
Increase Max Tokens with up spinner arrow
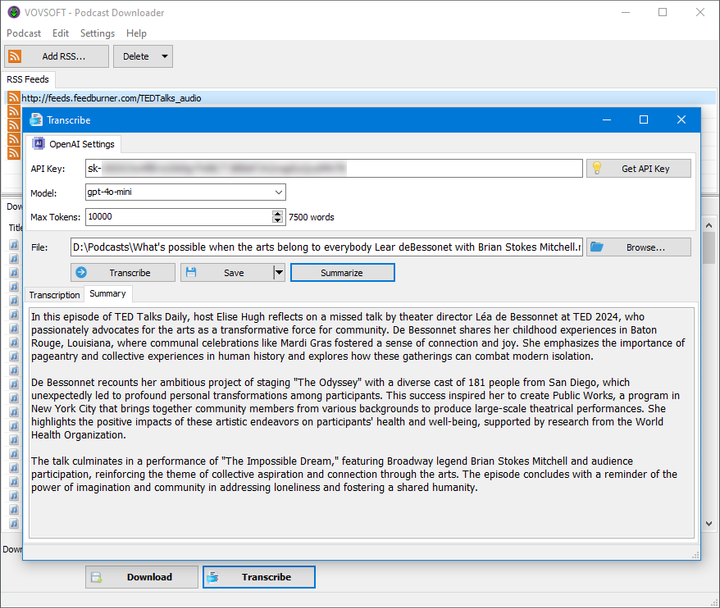[x=277, y=214]
